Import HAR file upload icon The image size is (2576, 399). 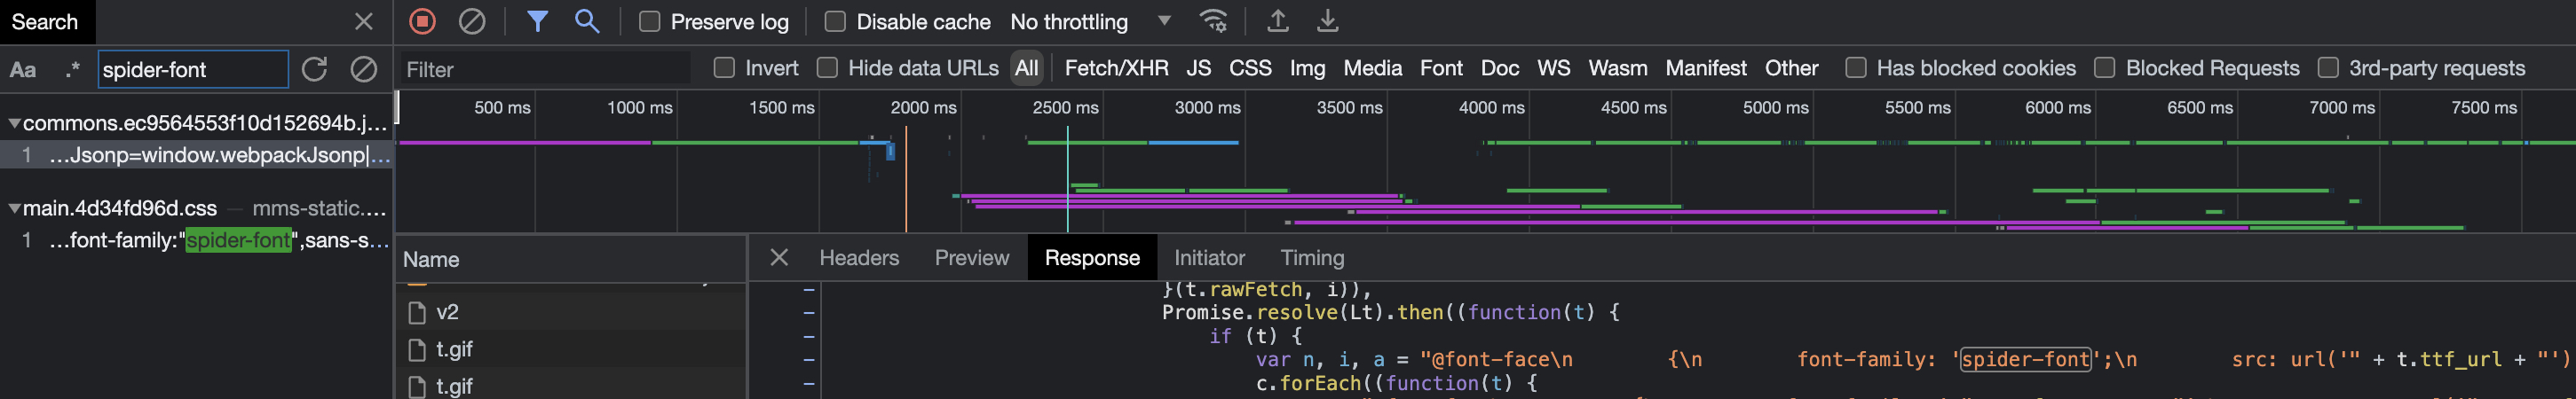click(x=1277, y=21)
